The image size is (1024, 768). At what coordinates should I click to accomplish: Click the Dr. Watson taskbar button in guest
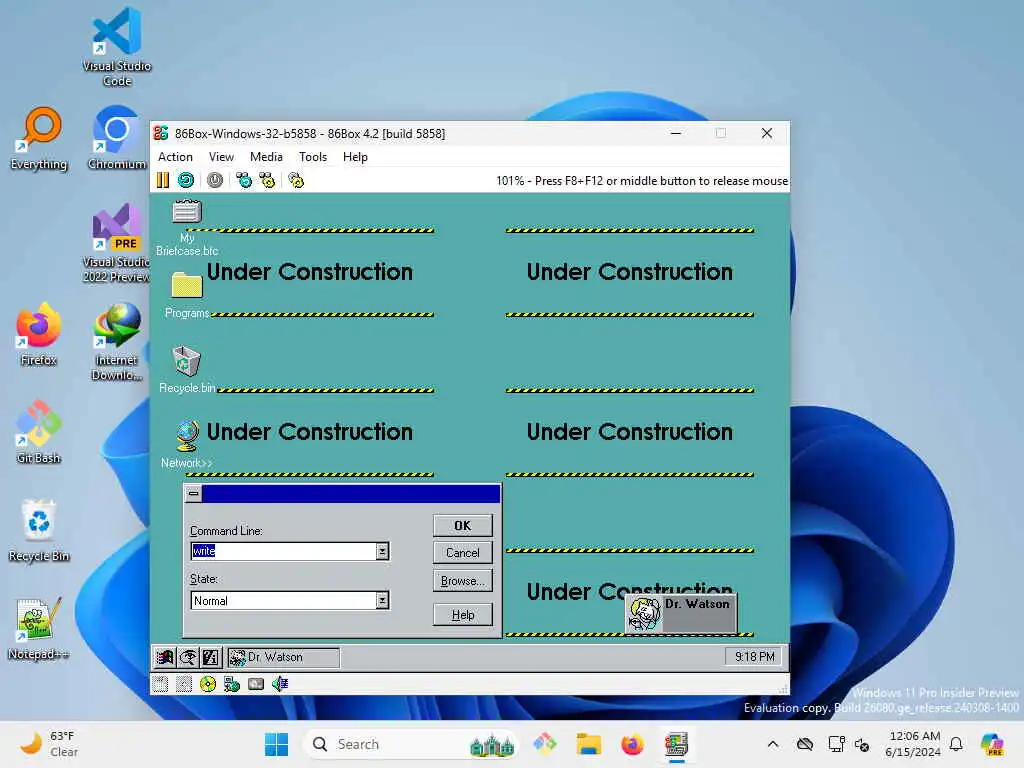click(283, 657)
